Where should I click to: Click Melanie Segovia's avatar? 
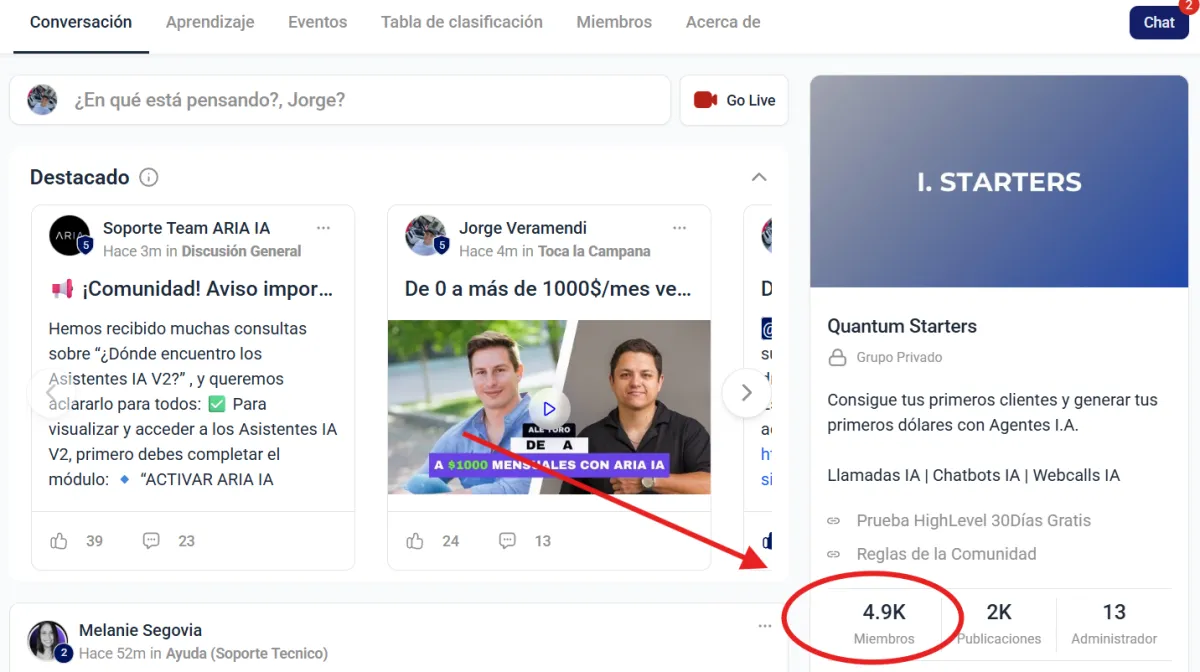tap(48, 641)
